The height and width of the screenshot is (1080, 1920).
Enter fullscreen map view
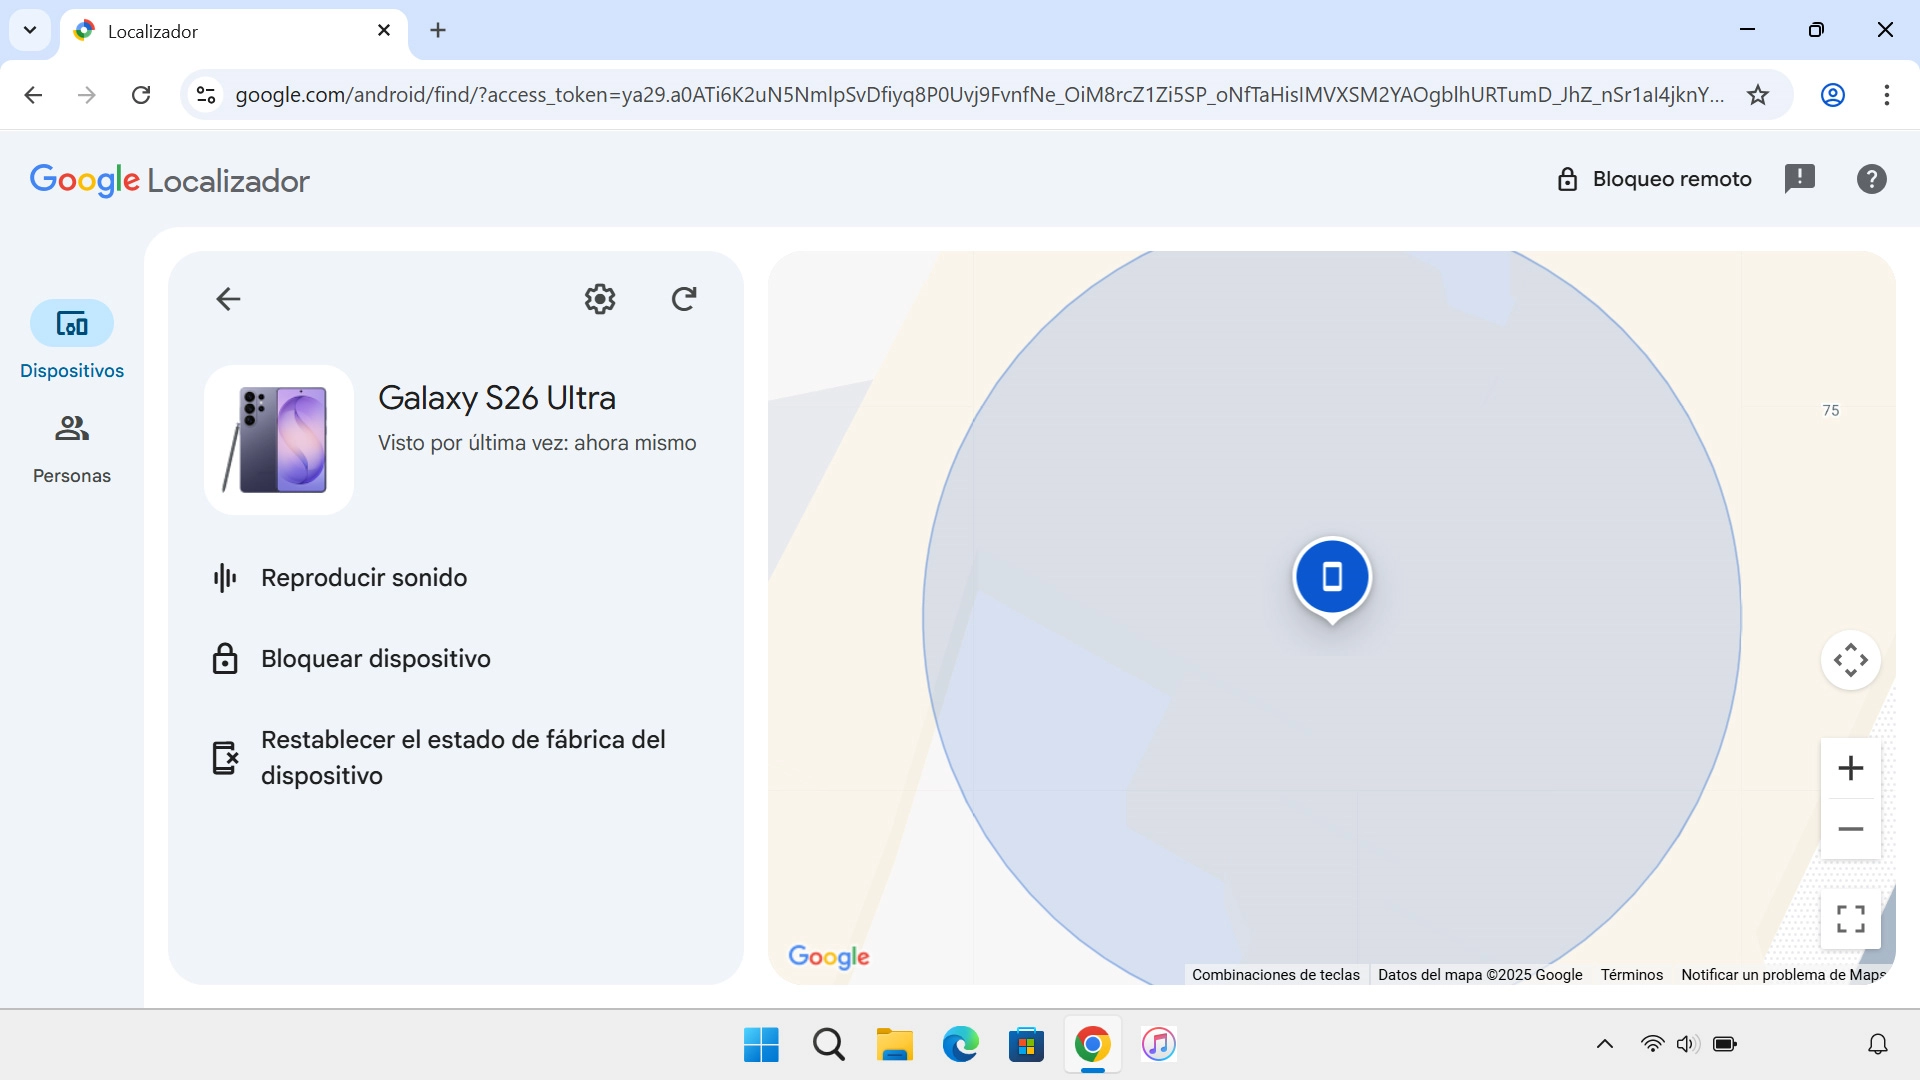click(x=1850, y=918)
